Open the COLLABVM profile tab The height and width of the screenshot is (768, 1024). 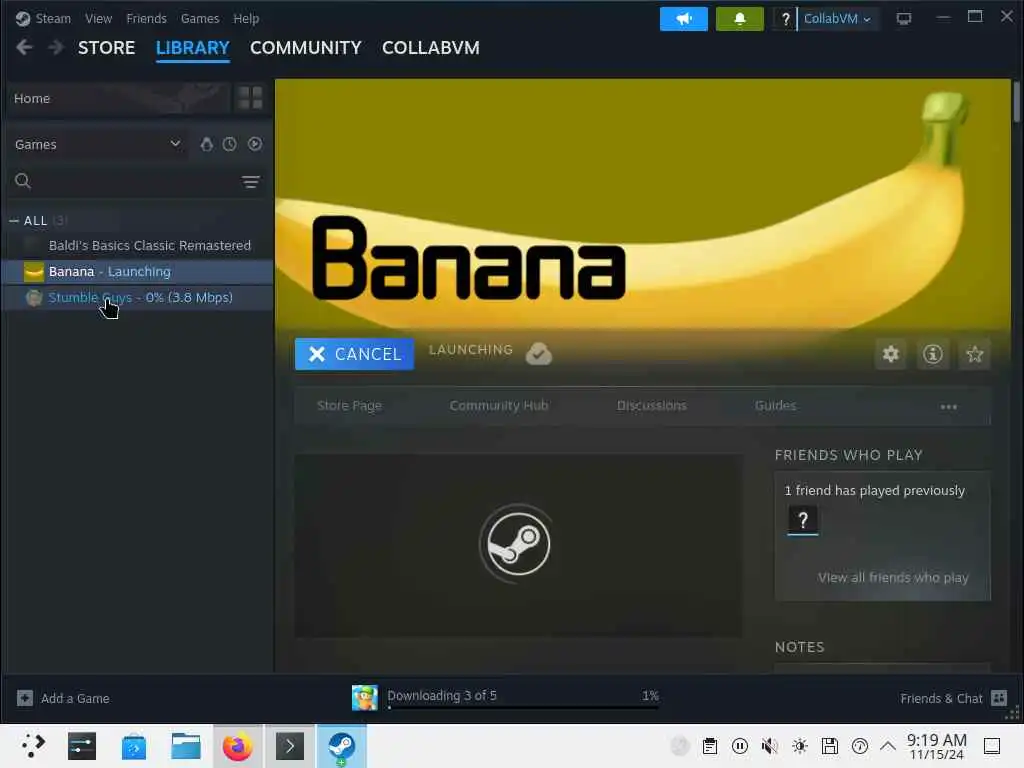tap(430, 48)
